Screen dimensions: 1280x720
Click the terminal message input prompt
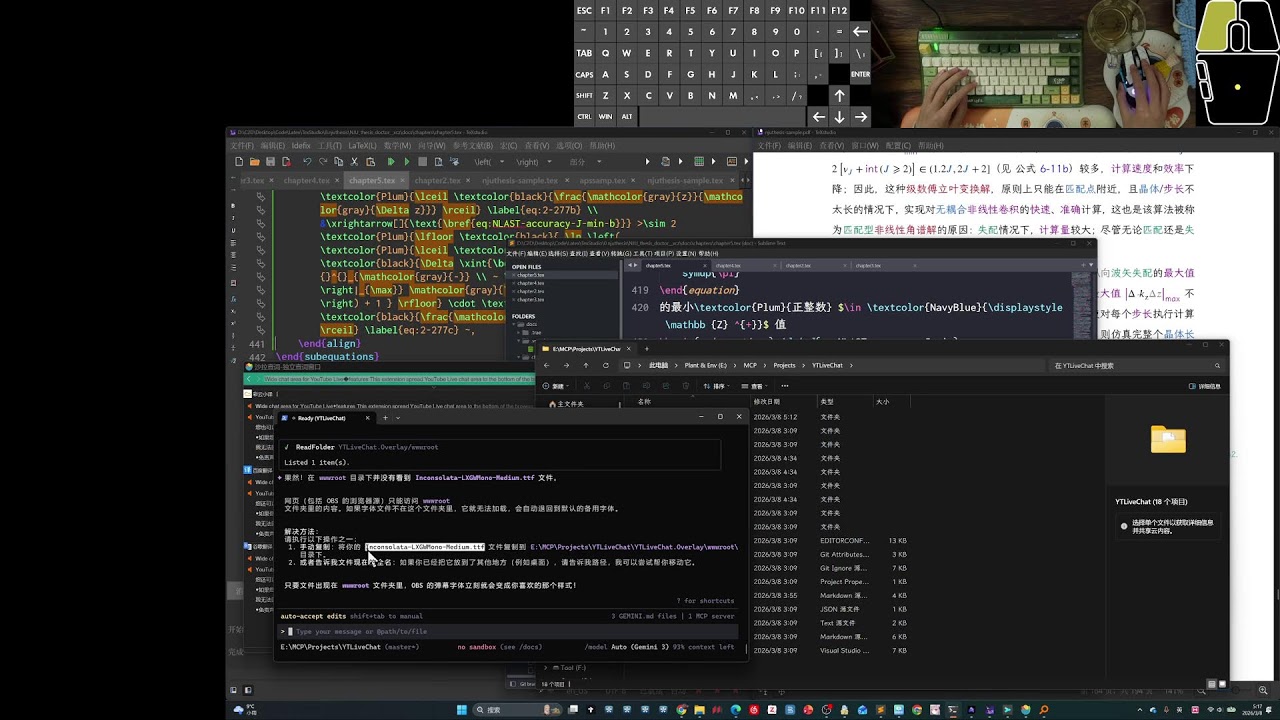tap(510, 632)
